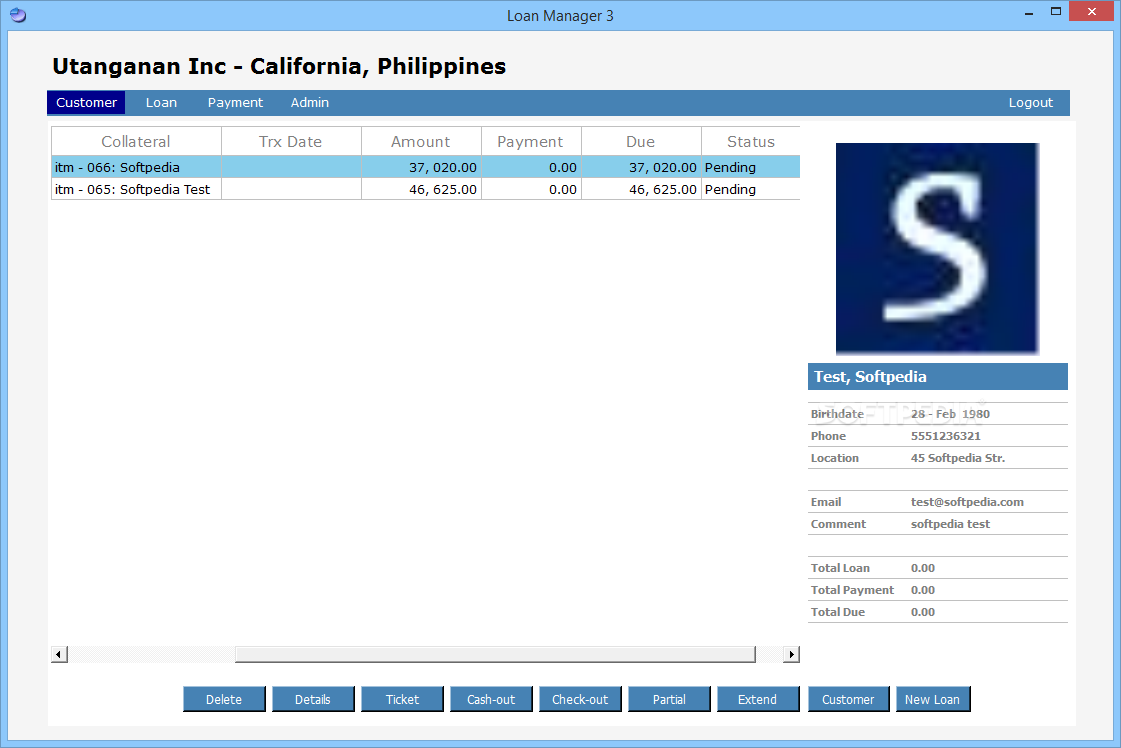
Task: Click the customer photo thumbnail
Action: (x=937, y=248)
